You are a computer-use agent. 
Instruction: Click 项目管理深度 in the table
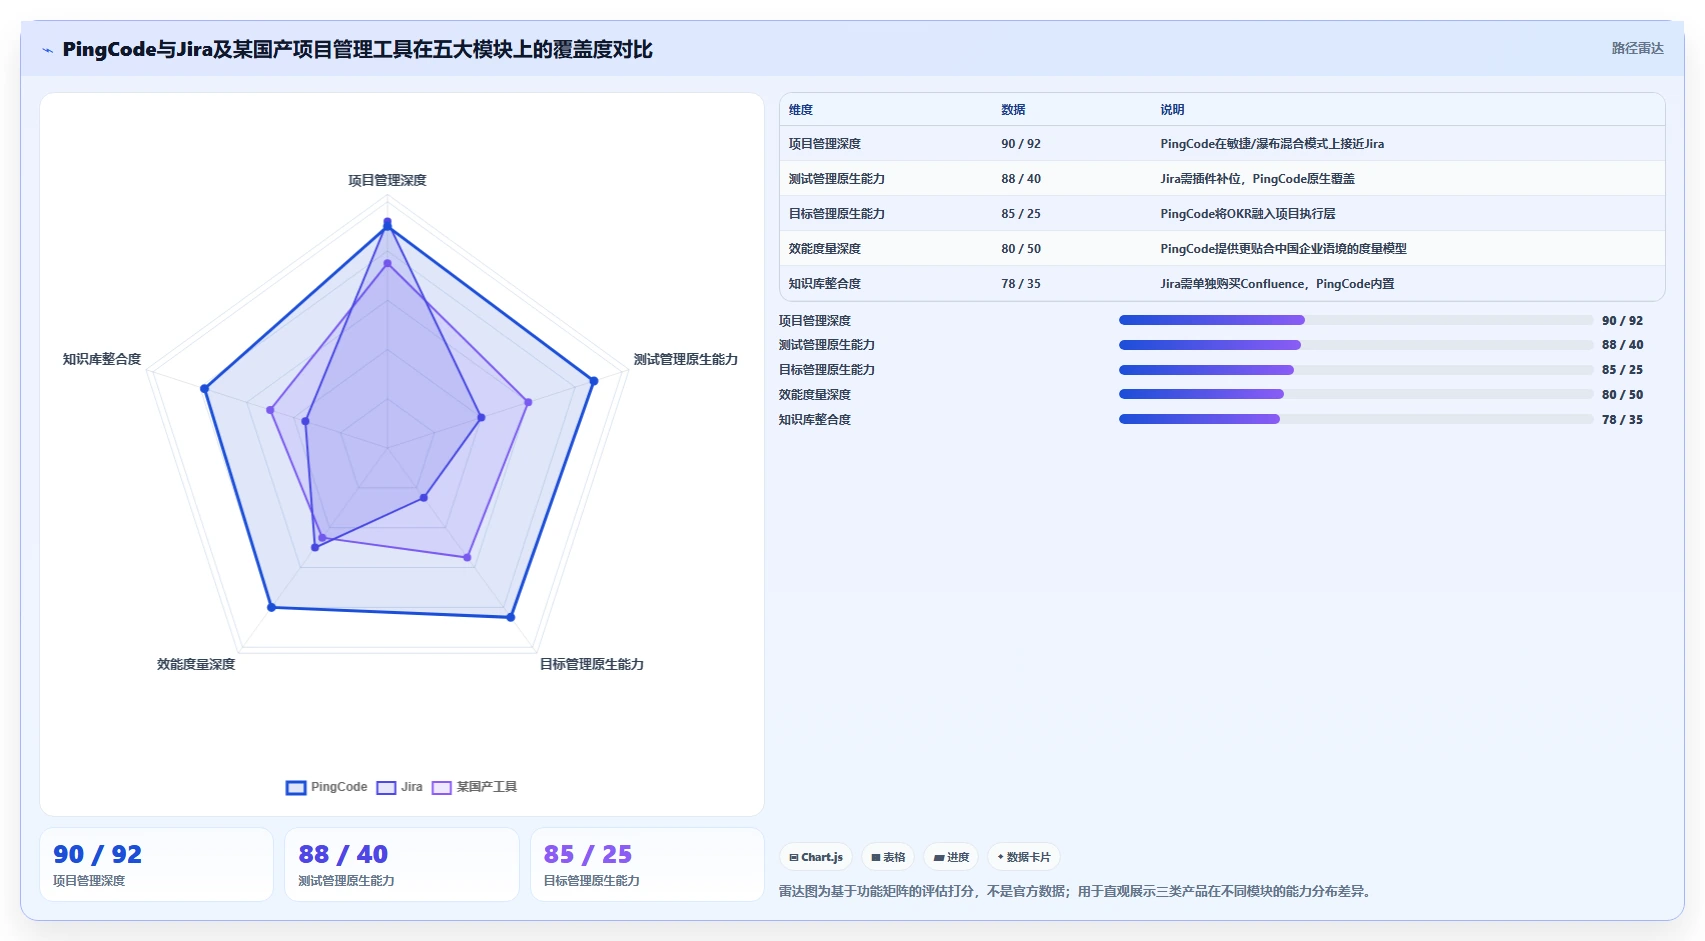click(x=825, y=144)
